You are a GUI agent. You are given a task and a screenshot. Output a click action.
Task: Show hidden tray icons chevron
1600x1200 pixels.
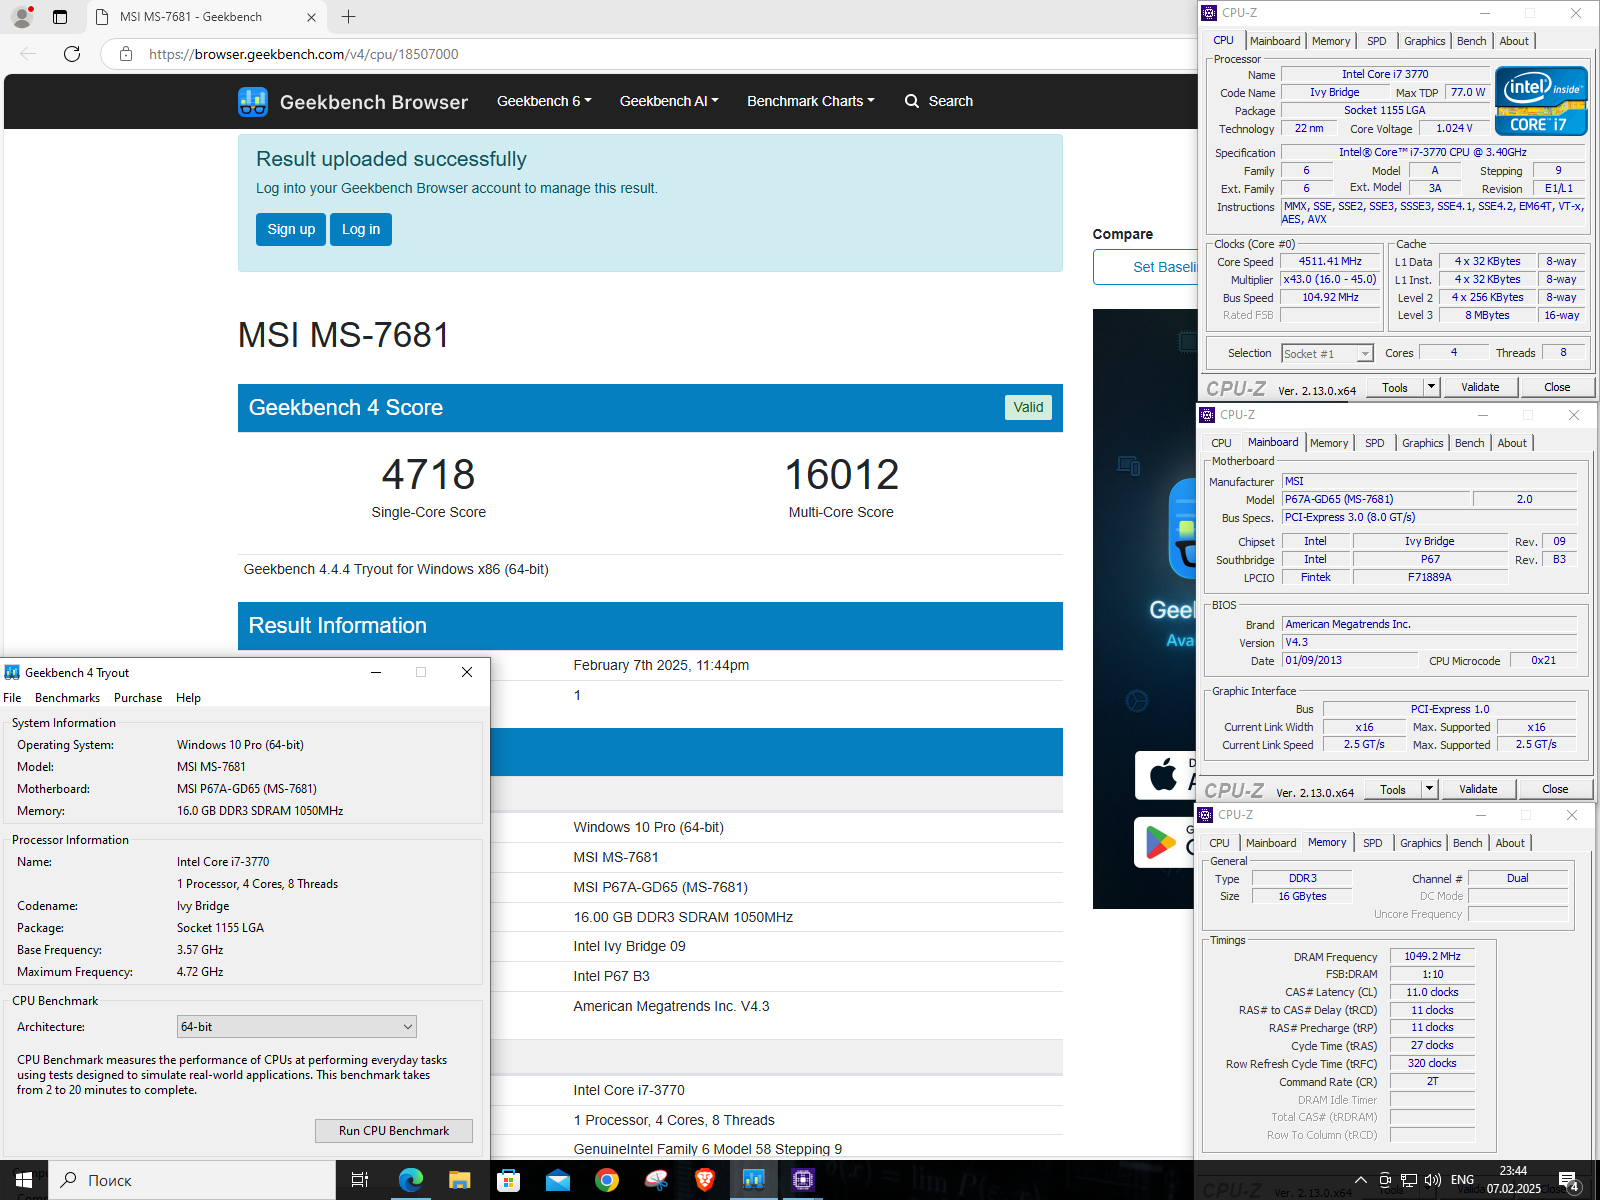pyautogui.click(x=1361, y=1180)
